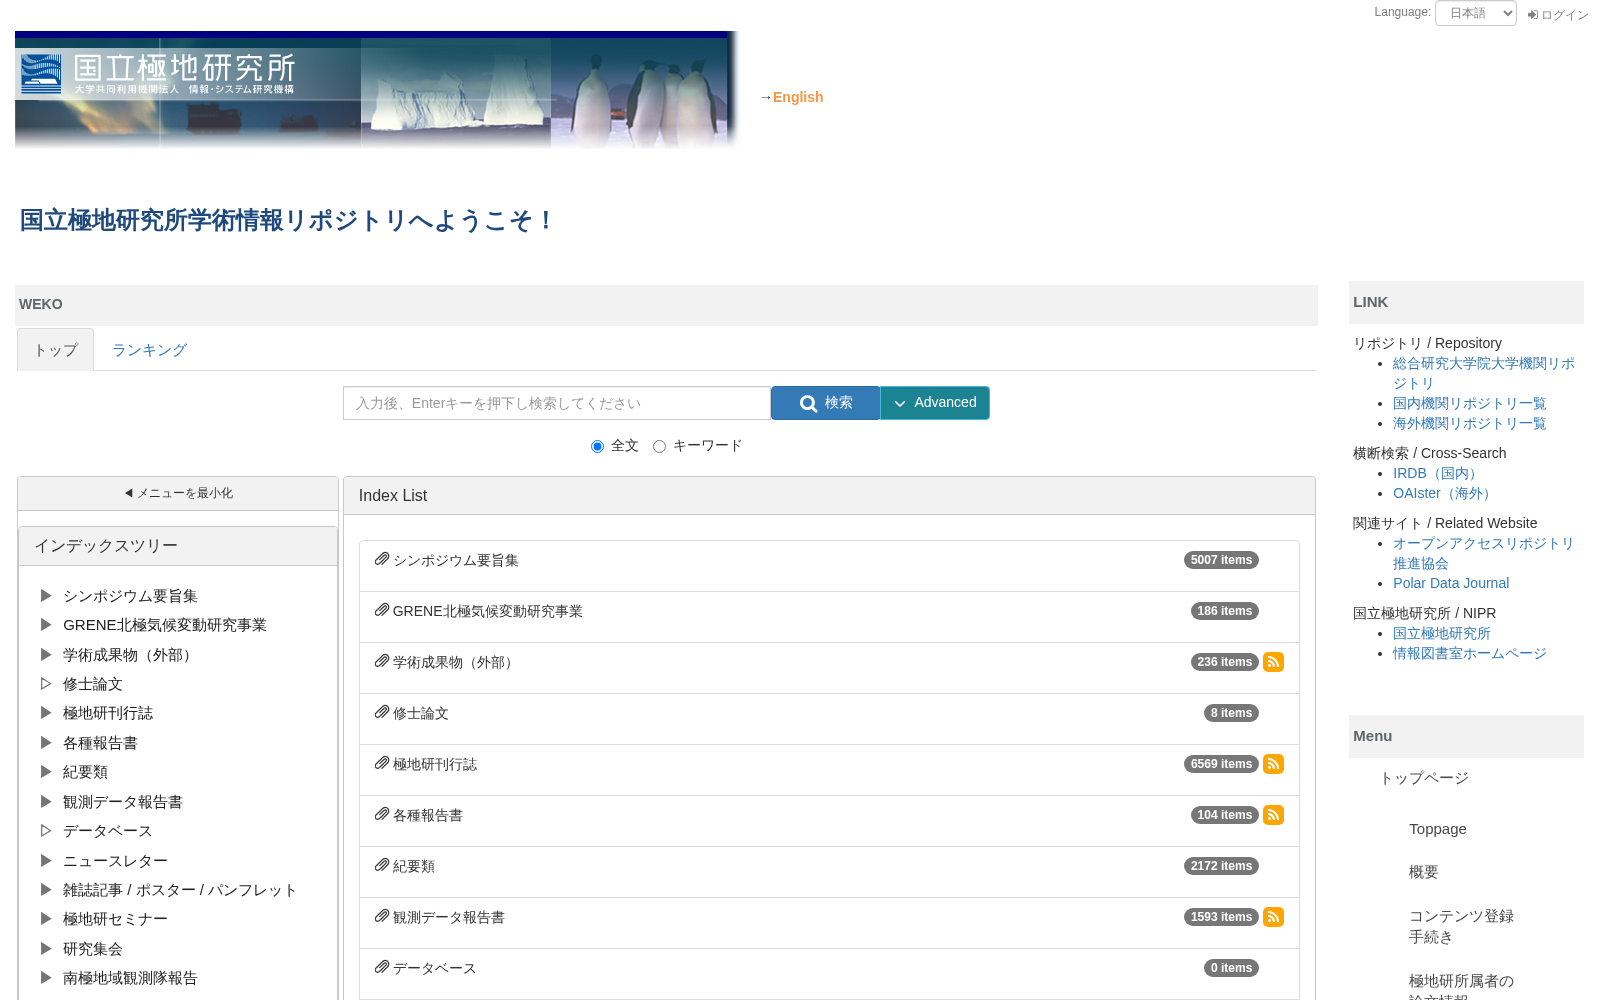Screen dimensions: 1600x1000
Task: Open OAIster(海外) link
Action: point(1444,493)
